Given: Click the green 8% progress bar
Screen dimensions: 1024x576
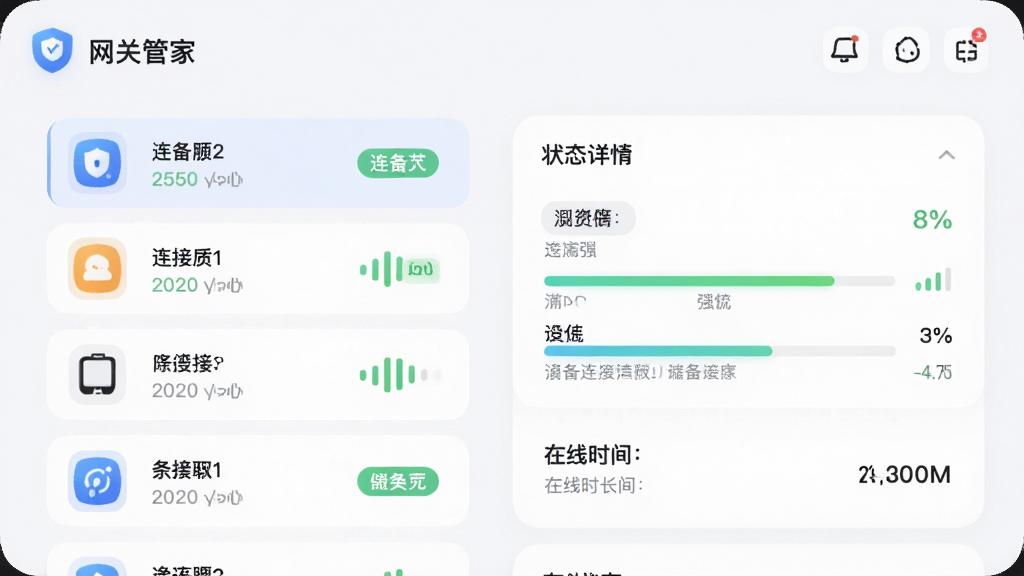Looking at the screenshot, I should pos(719,281).
